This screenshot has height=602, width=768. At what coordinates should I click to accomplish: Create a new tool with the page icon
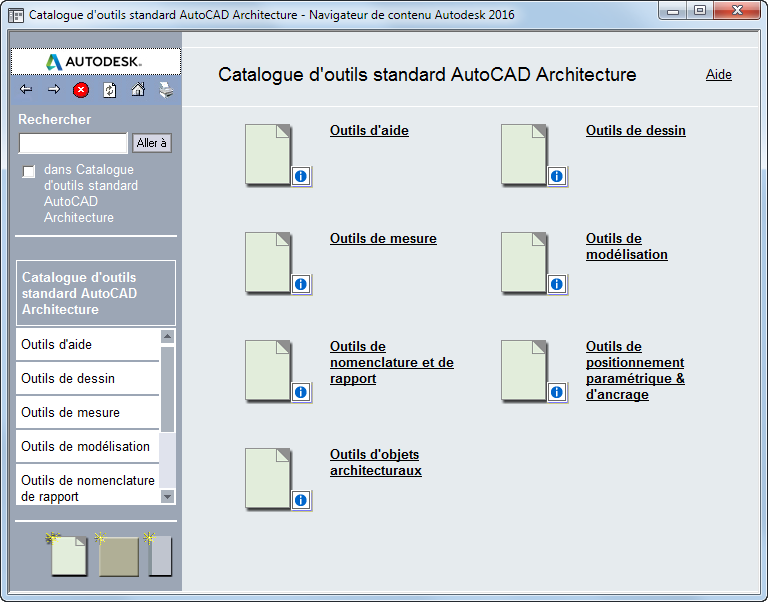tap(68, 555)
